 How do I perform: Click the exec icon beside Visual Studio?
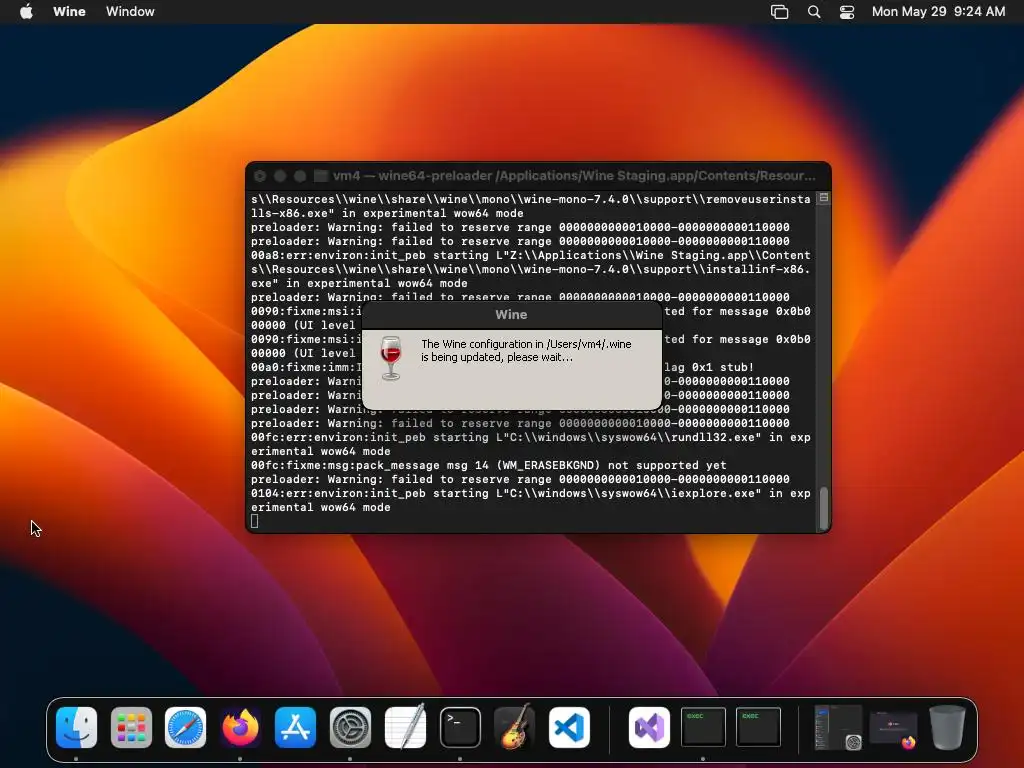point(703,727)
